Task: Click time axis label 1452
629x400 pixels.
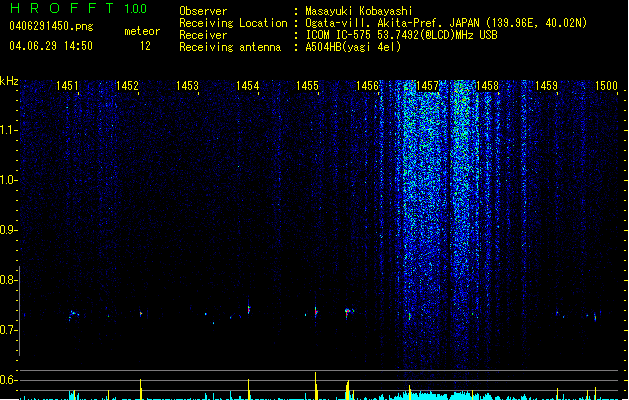Action: (x=127, y=86)
